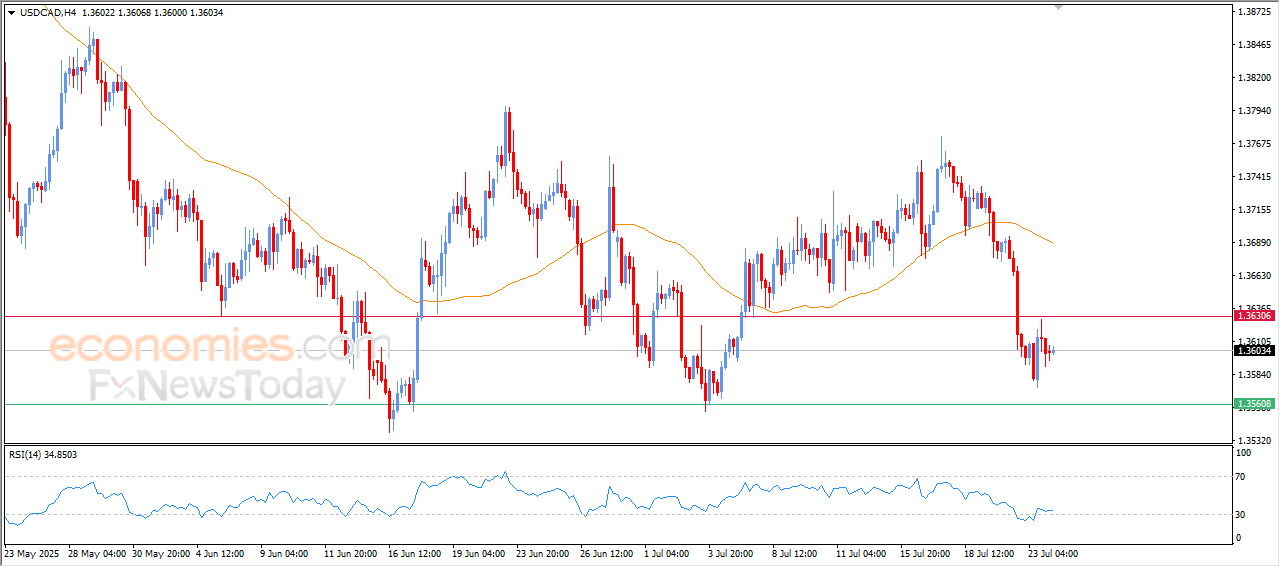Click the 1.38465 price axis label
1280x567 pixels.
pyautogui.click(x=1254, y=45)
